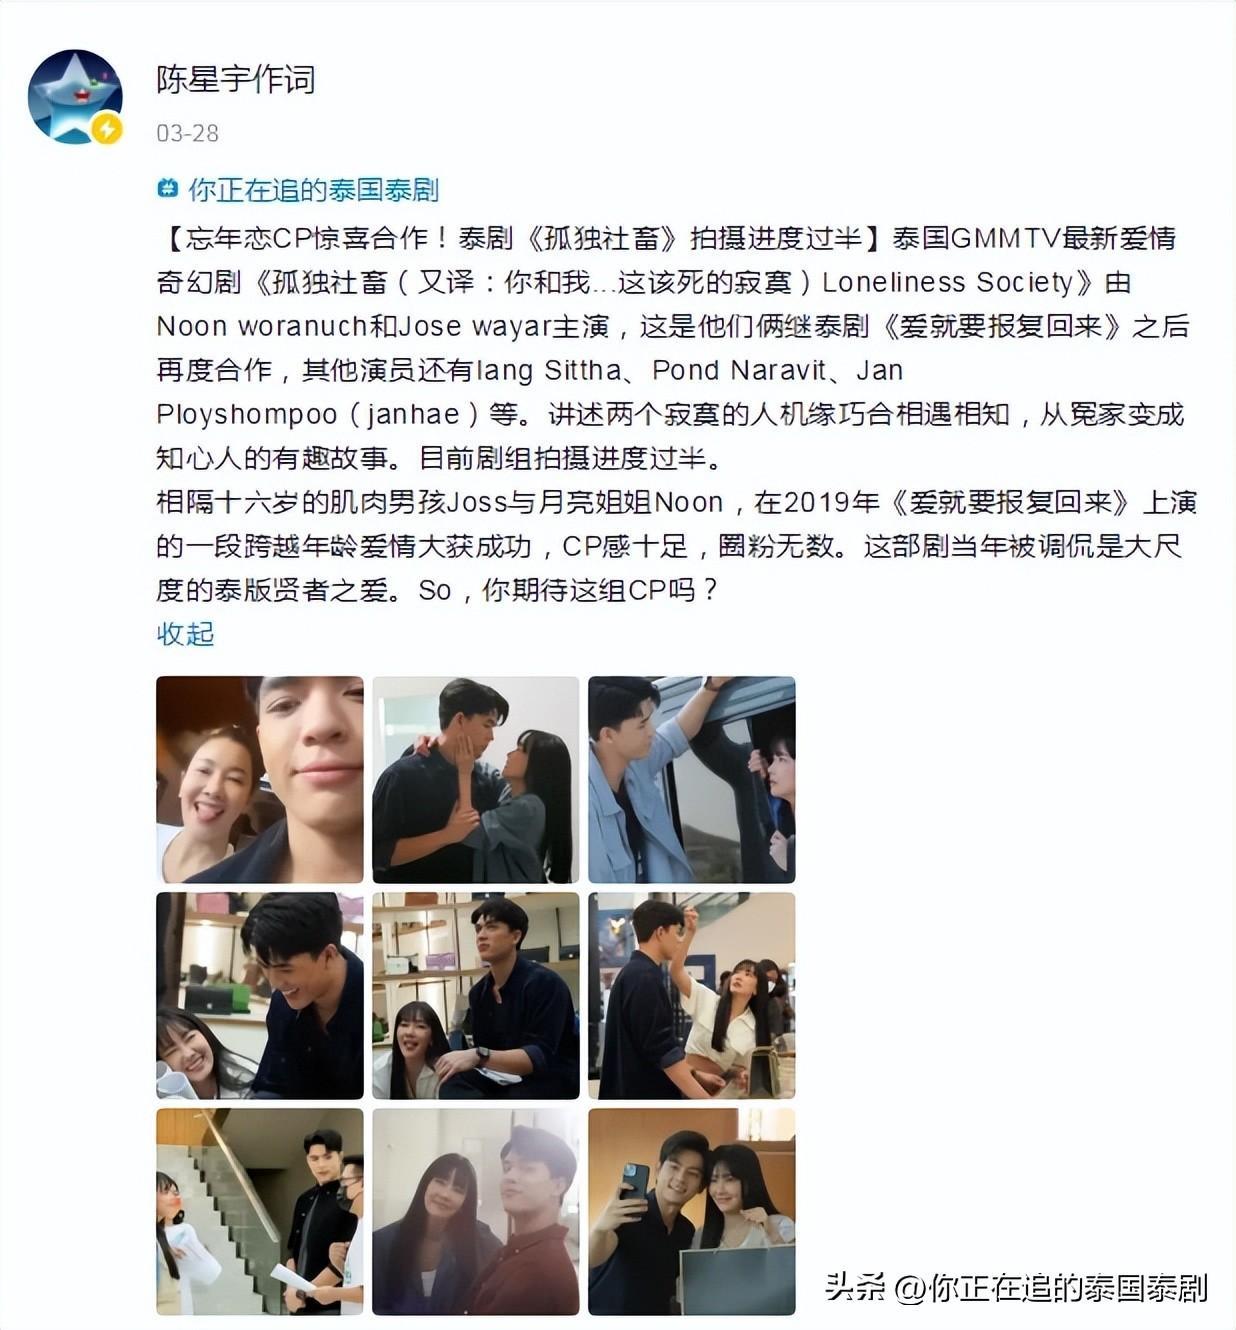Open photo of man laughing above woman
Screen dimensions: 1236x1330
pos(260,996)
